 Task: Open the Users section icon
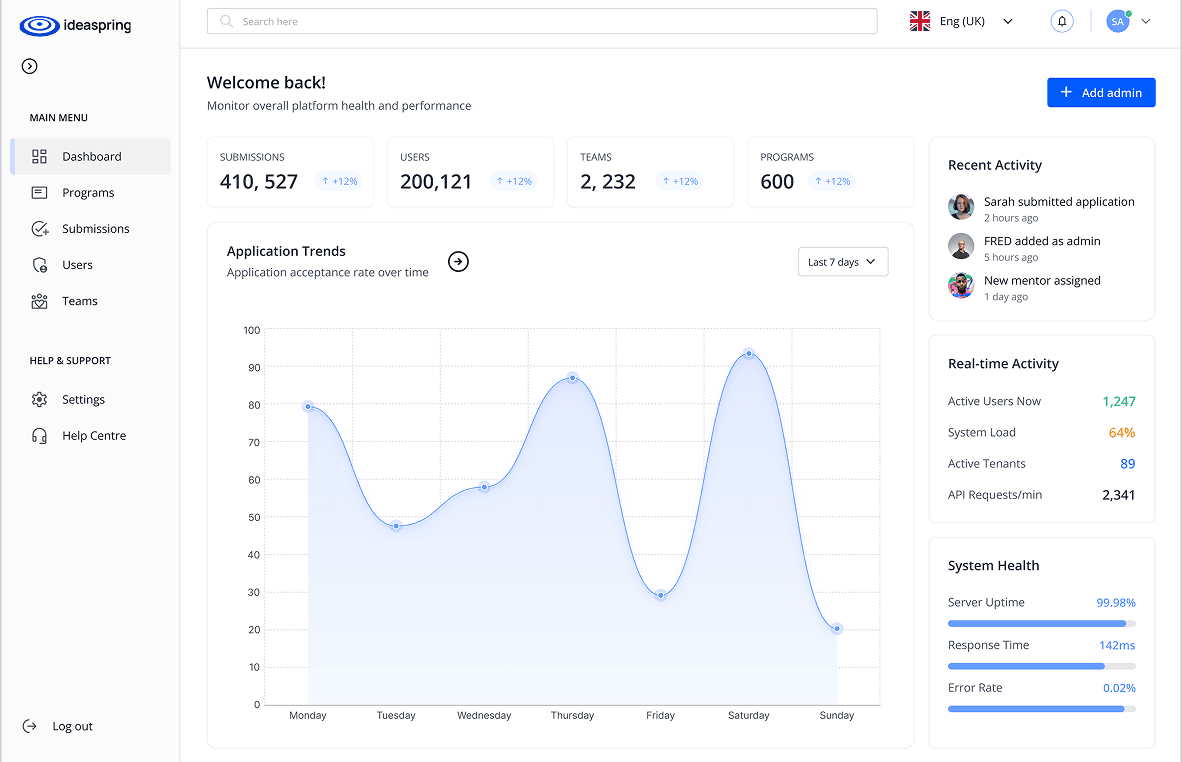click(38, 264)
